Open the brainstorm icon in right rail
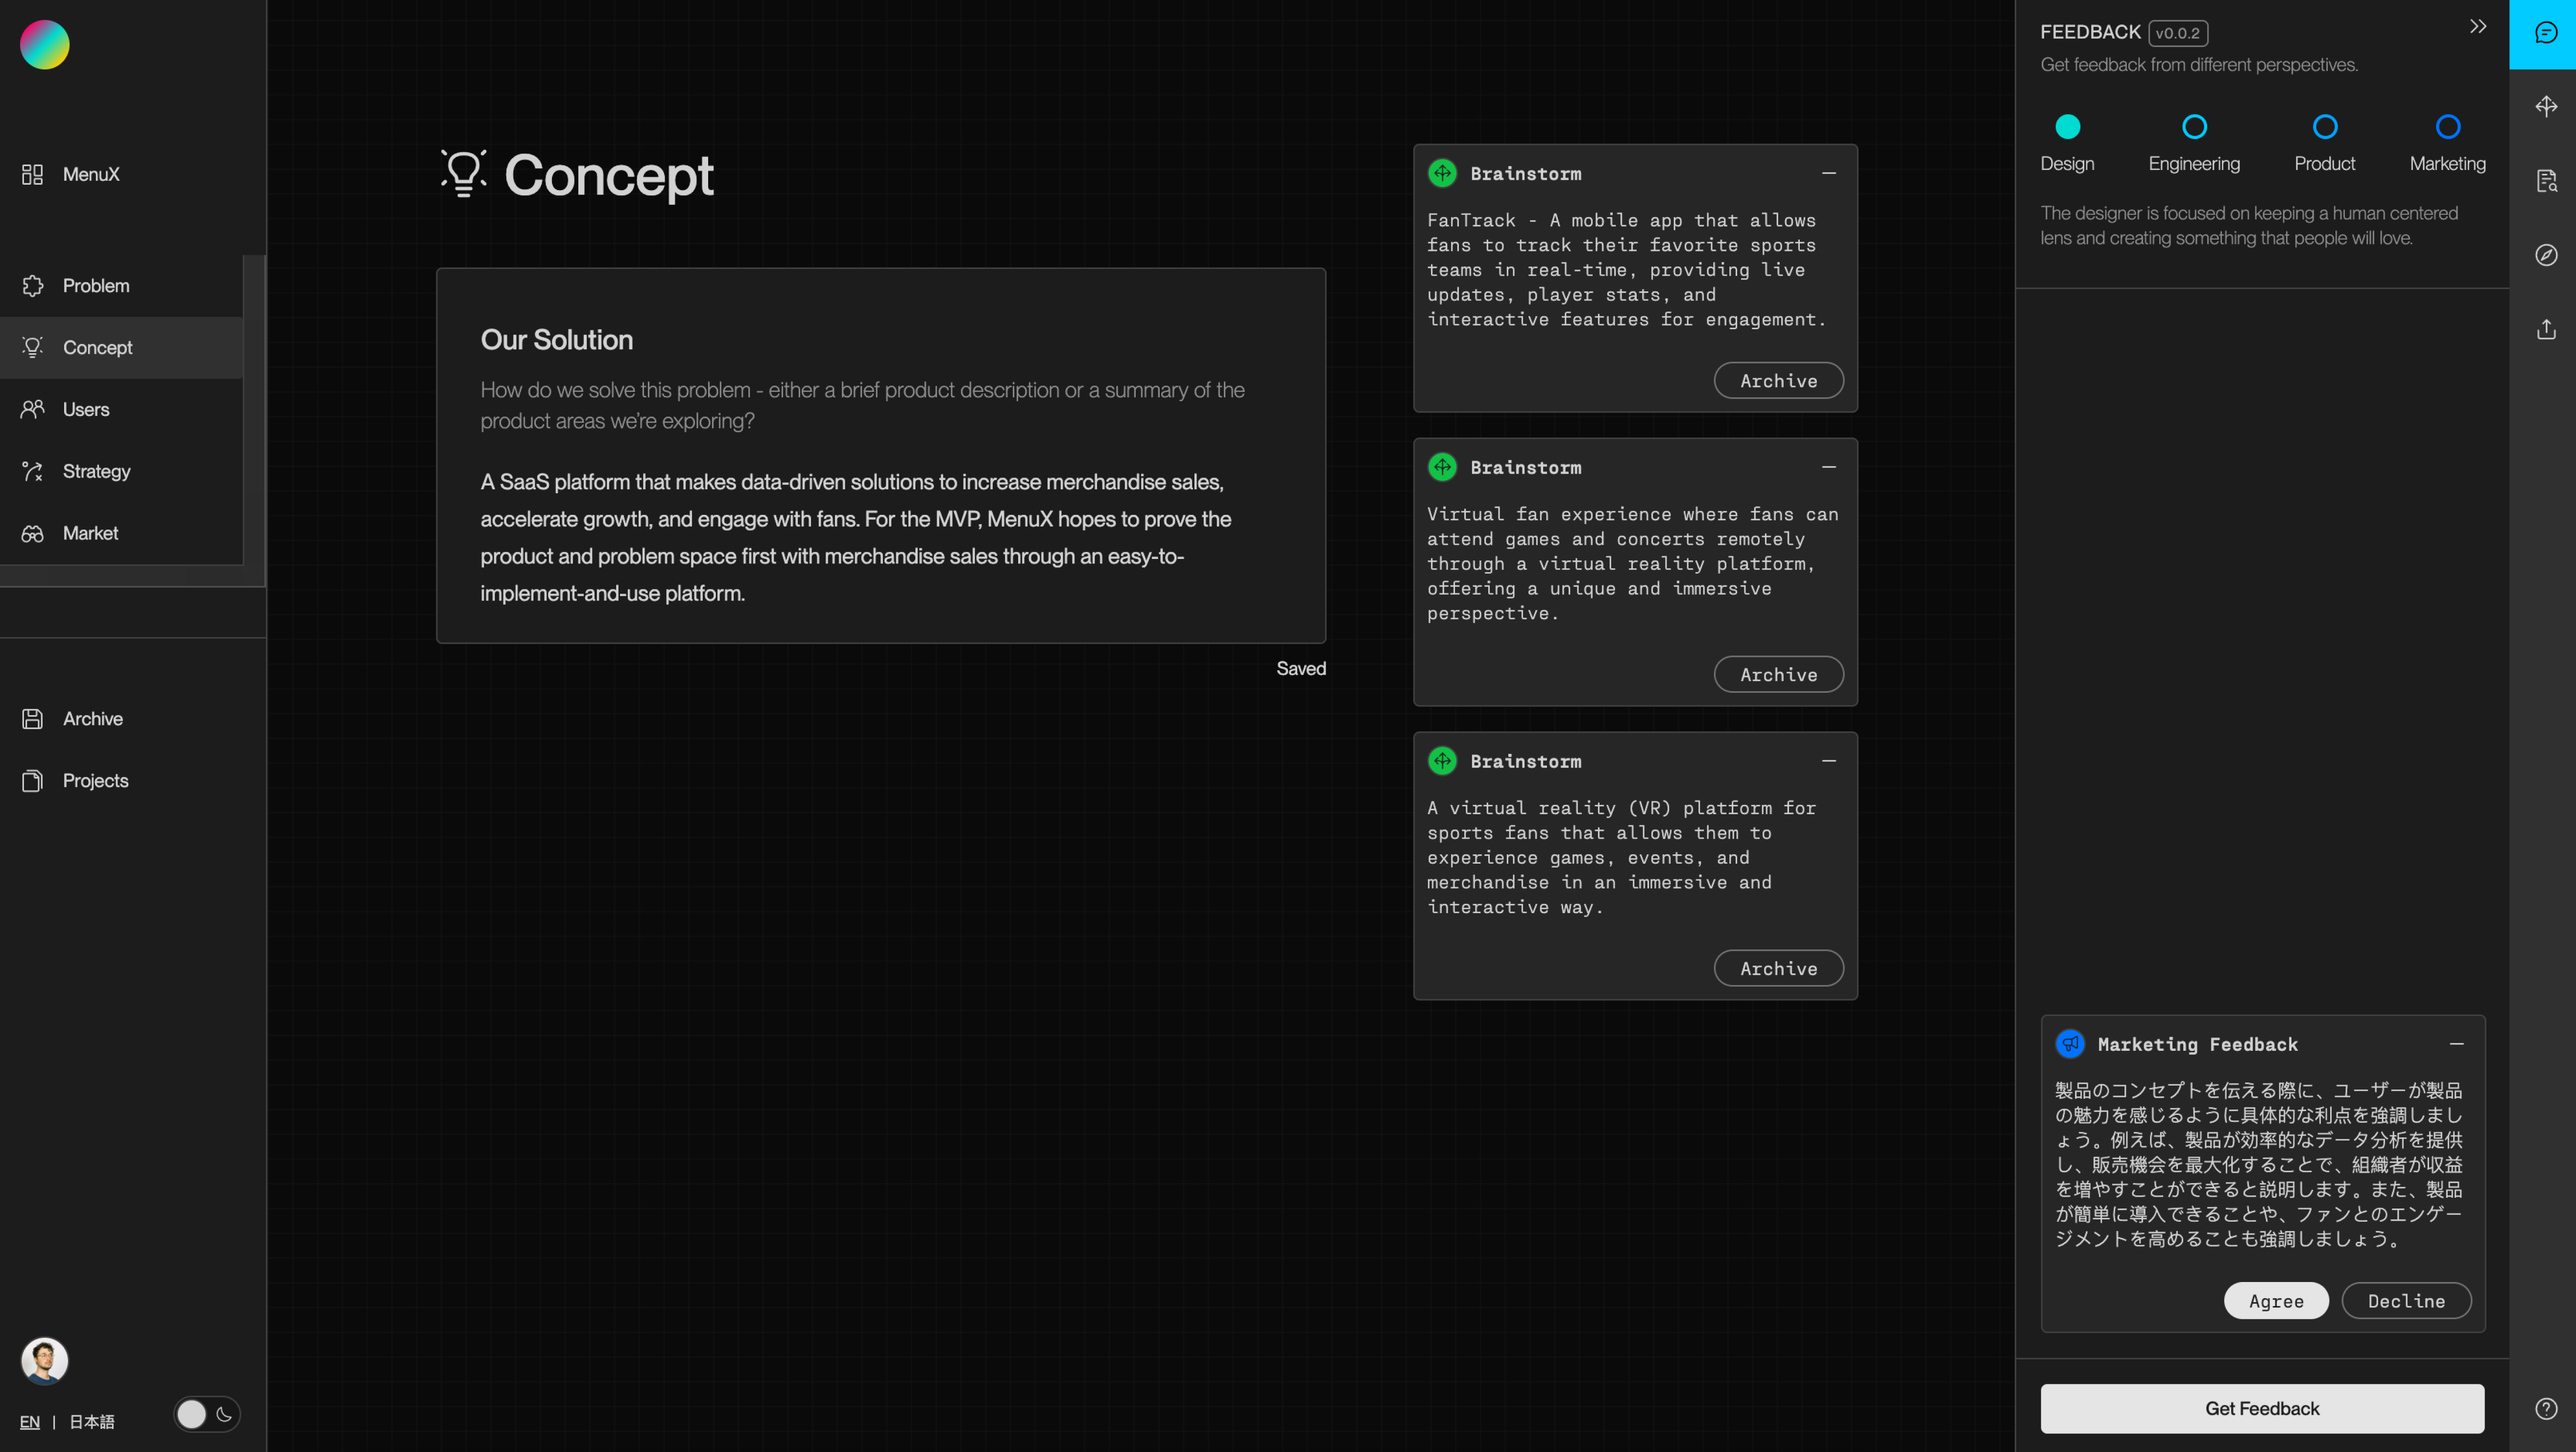2576x1452 pixels. pyautogui.click(x=2546, y=106)
